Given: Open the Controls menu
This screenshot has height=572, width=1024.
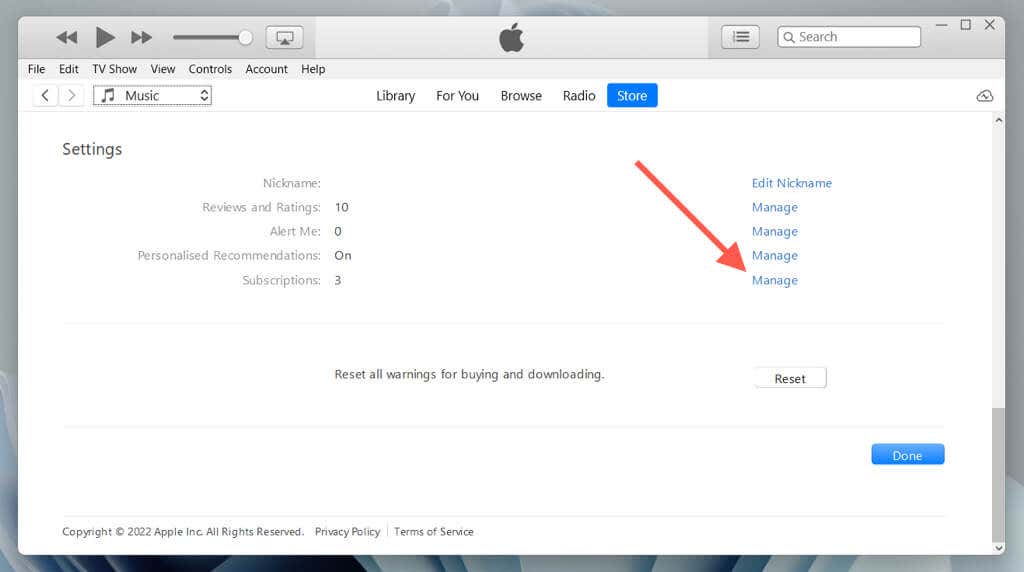Looking at the screenshot, I should coord(210,69).
